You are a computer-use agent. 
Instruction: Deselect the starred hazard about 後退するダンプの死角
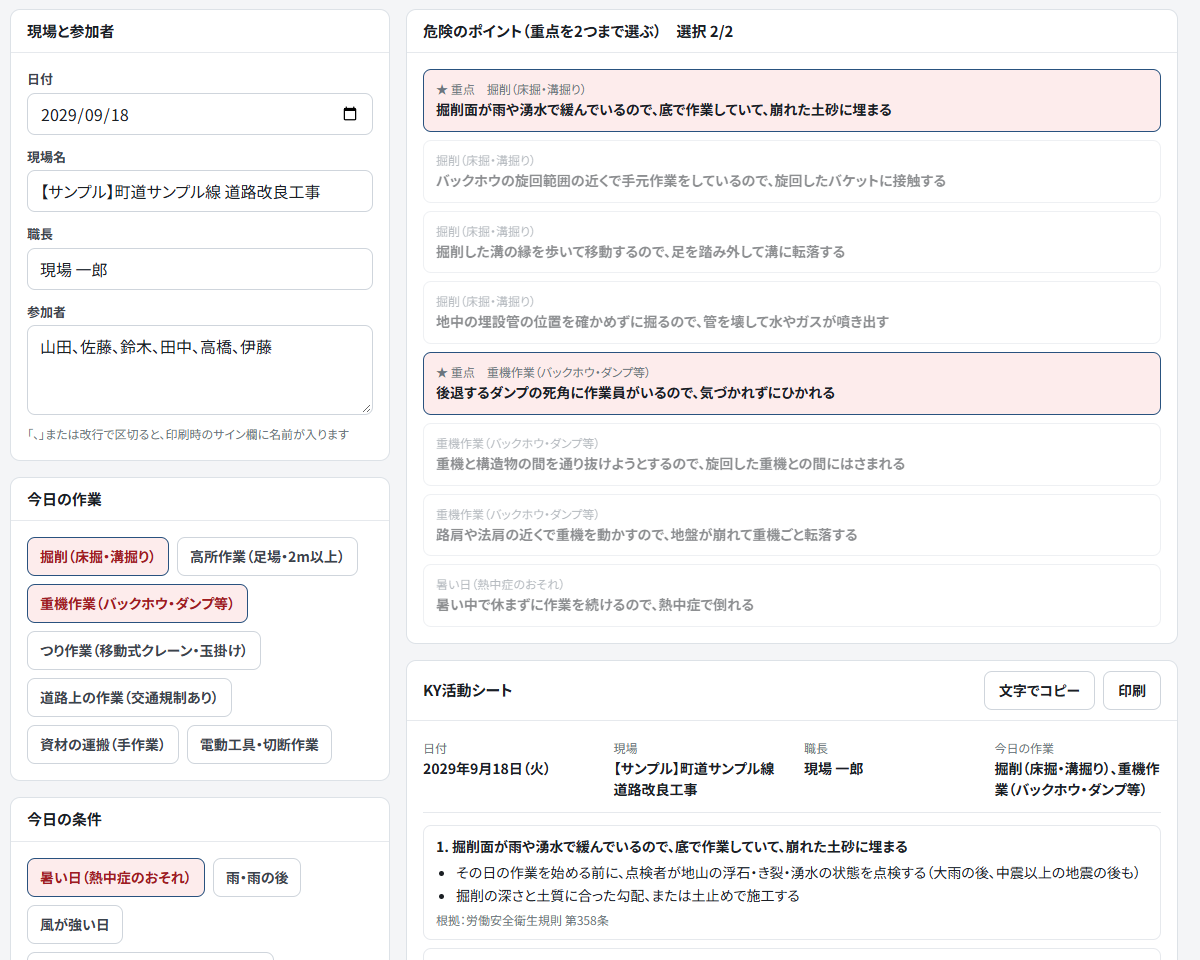pos(792,383)
